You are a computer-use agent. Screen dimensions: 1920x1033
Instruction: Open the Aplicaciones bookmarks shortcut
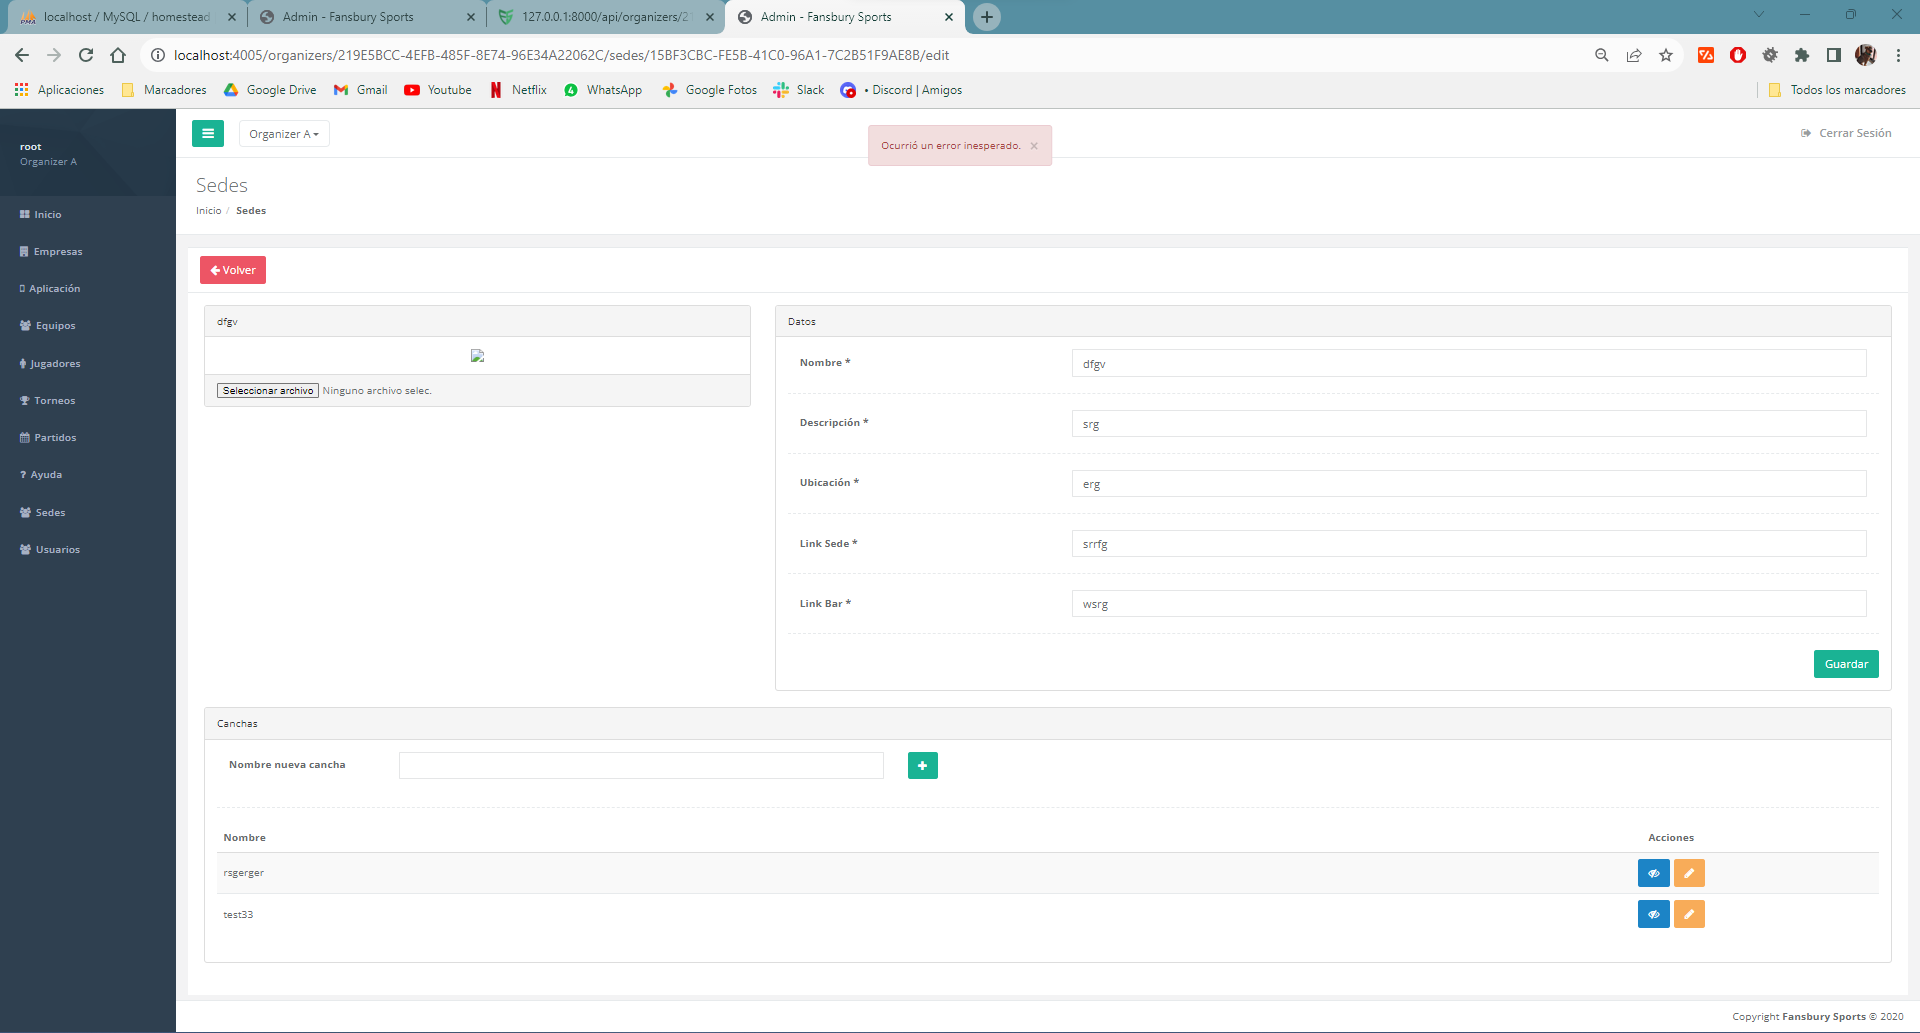pos(59,90)
